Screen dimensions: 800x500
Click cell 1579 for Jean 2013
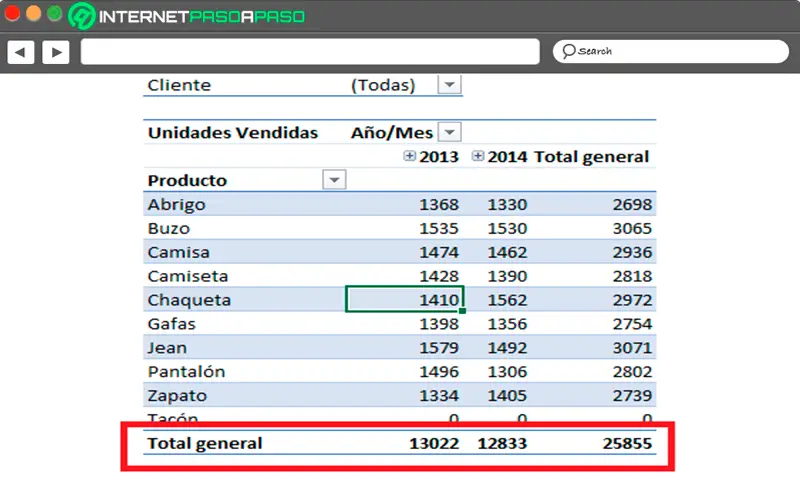(439, 348)
